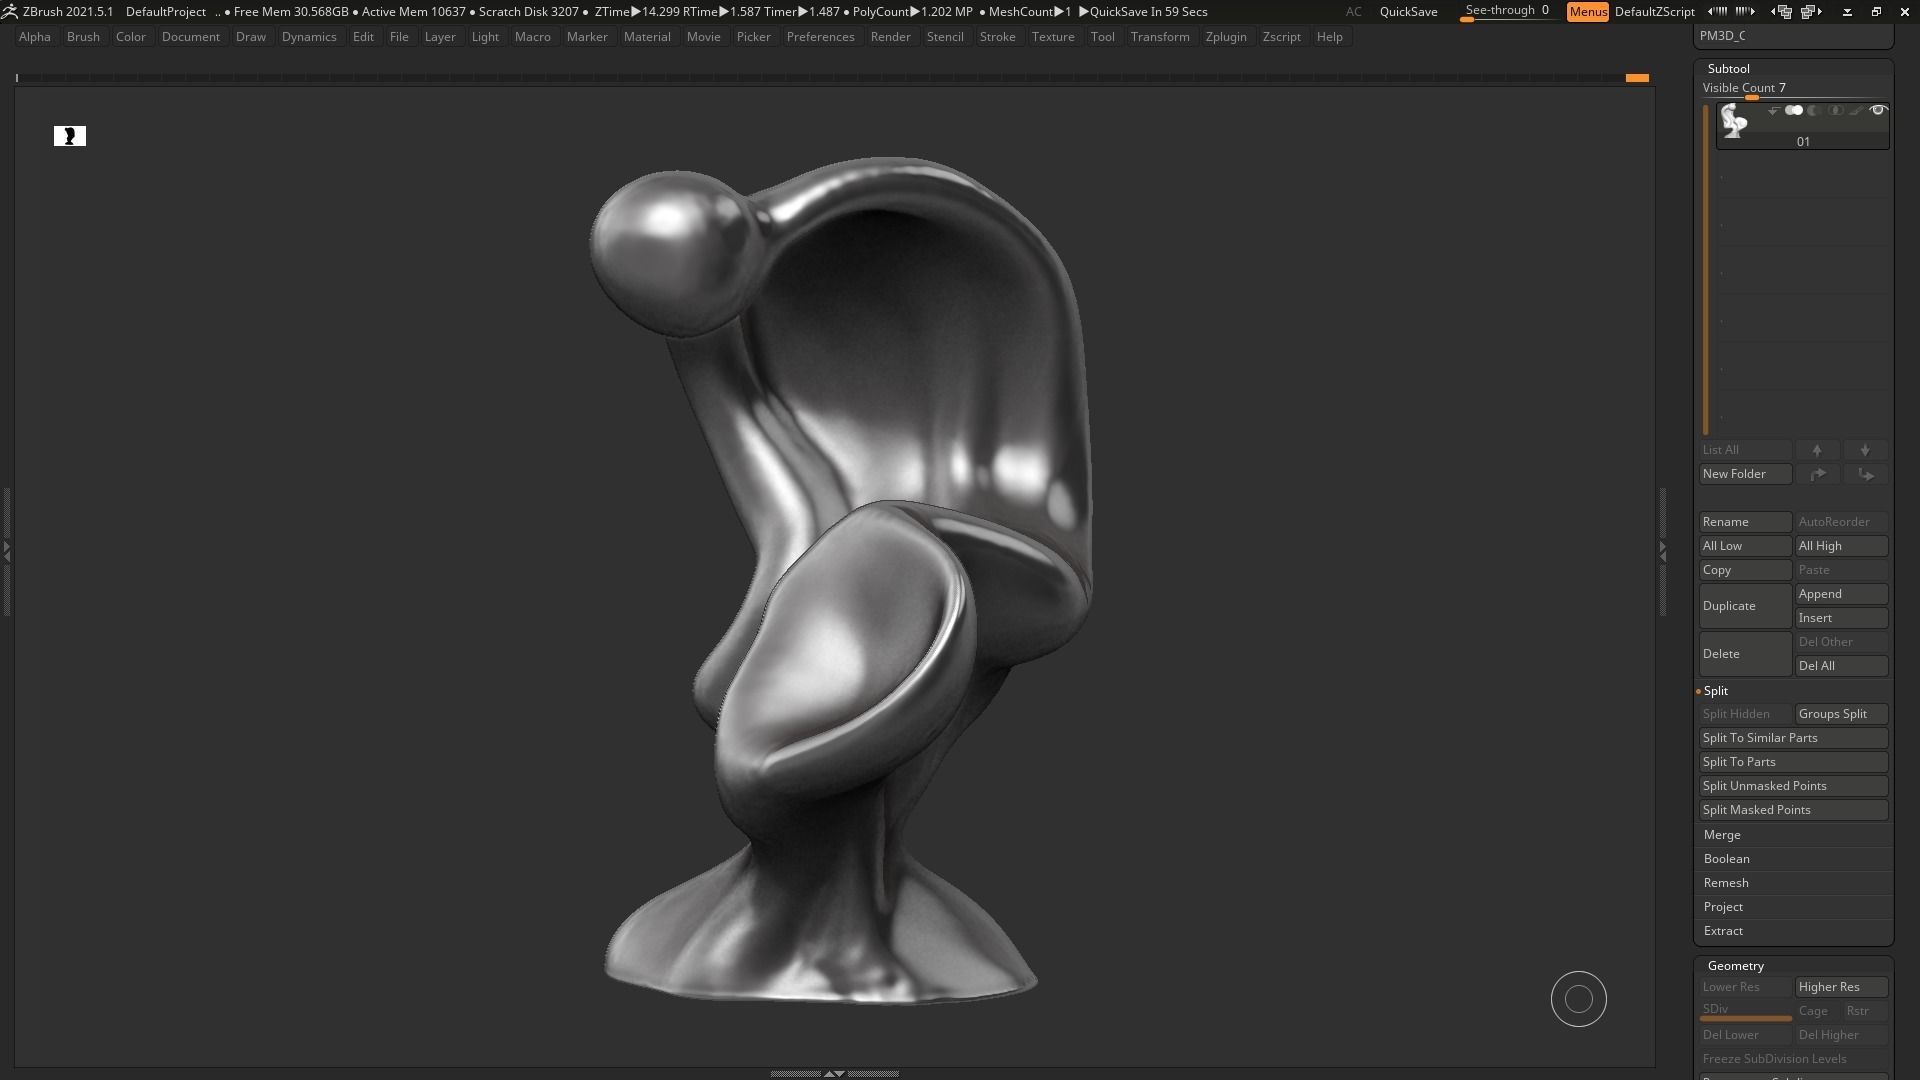Collapse the Geometry panel header
The image size is (1920, 1080).
pos(1736,966)
